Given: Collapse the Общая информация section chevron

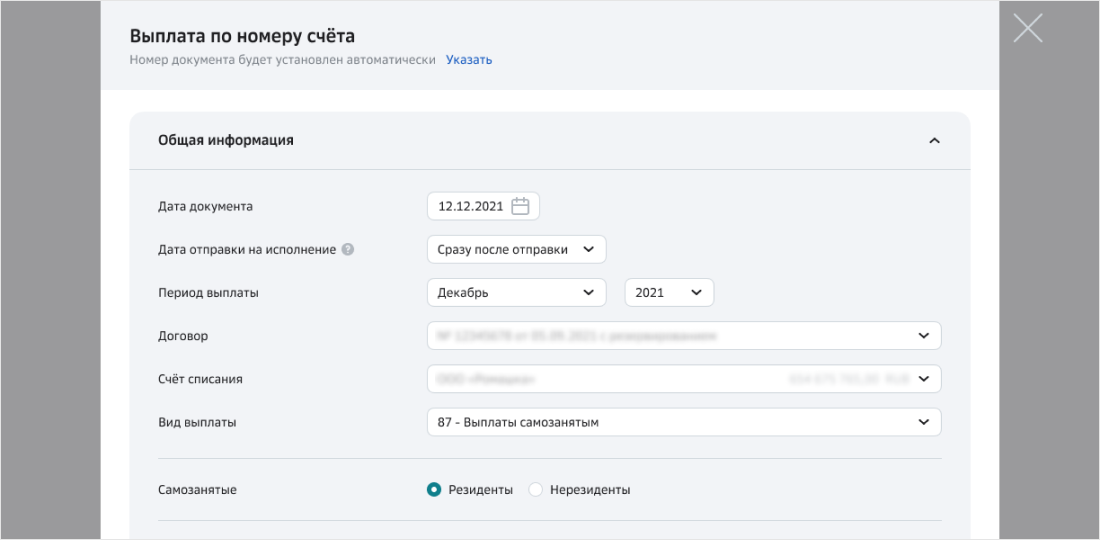Looking at the screenshot, I should tap(934, 141).
